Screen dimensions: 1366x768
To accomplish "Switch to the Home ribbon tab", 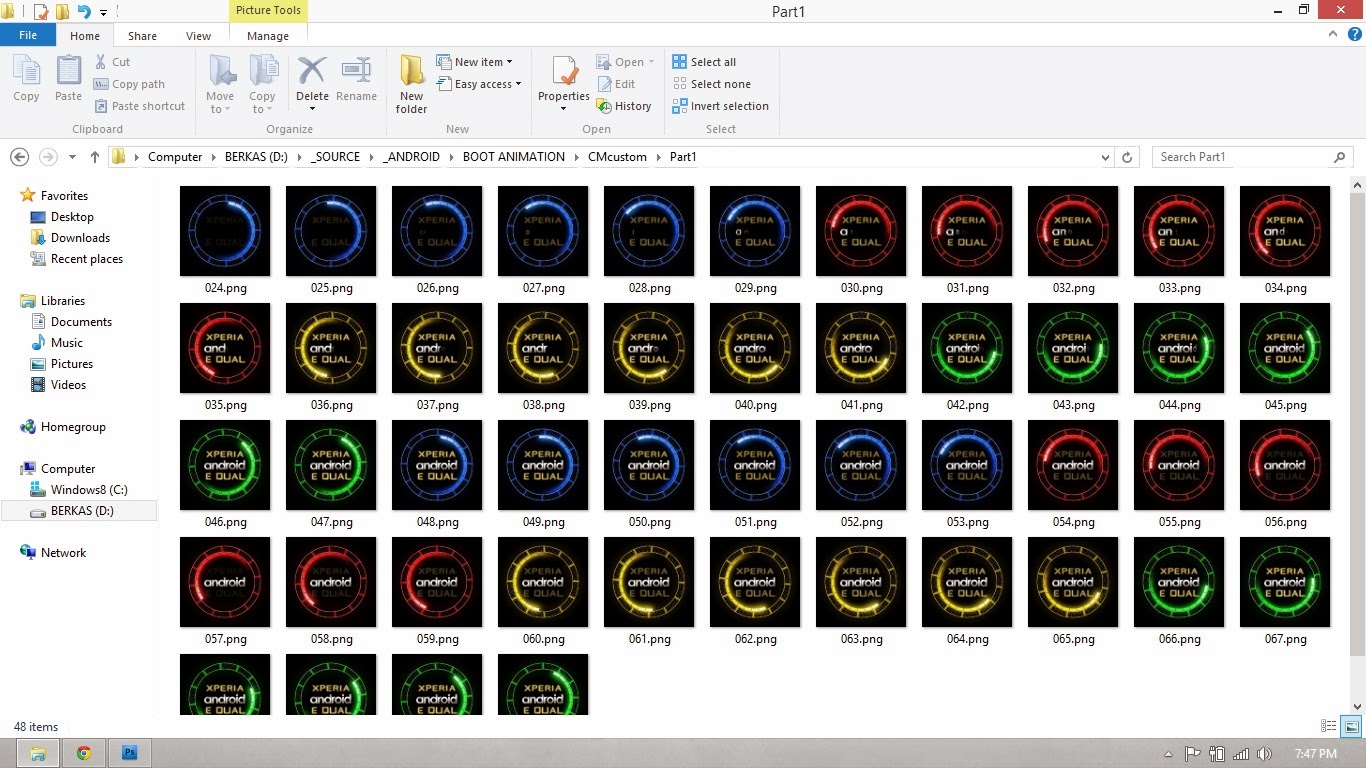I will tap(85, 36).
